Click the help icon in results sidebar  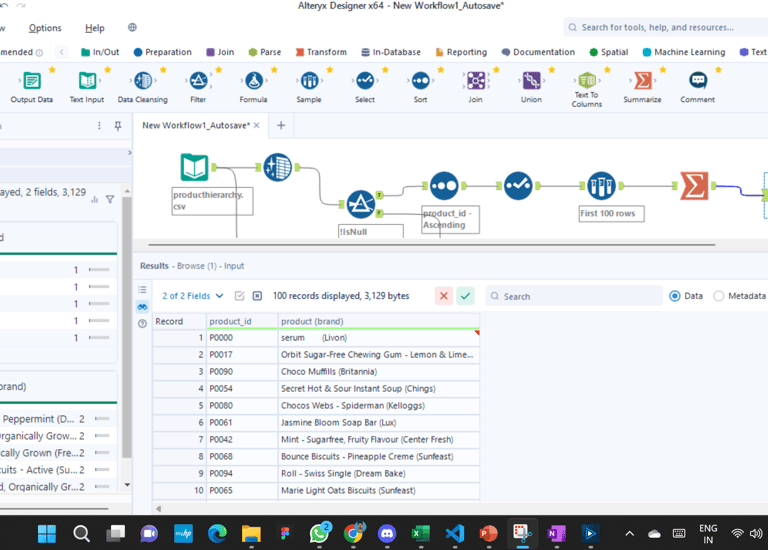click(143, 324)
